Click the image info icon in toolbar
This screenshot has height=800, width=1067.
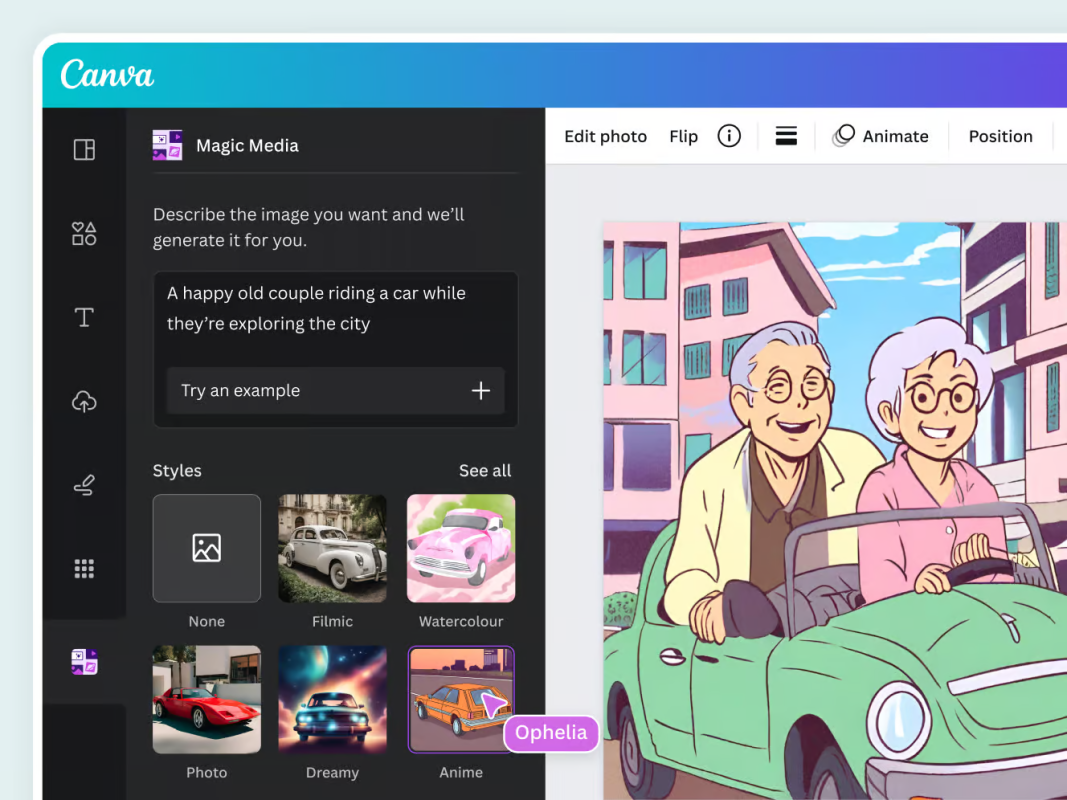pyautogui.click(x=729, y=136)
